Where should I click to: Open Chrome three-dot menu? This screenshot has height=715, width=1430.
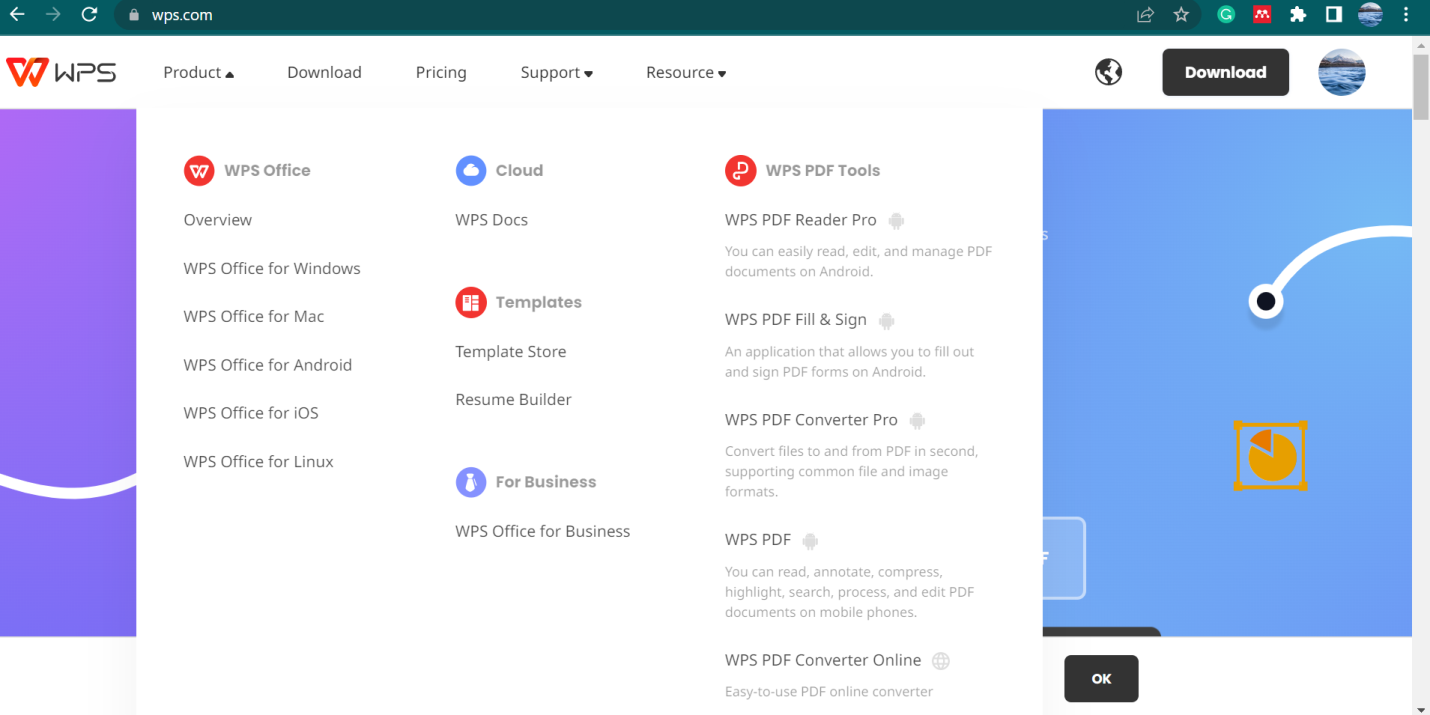coord(1406,15)
